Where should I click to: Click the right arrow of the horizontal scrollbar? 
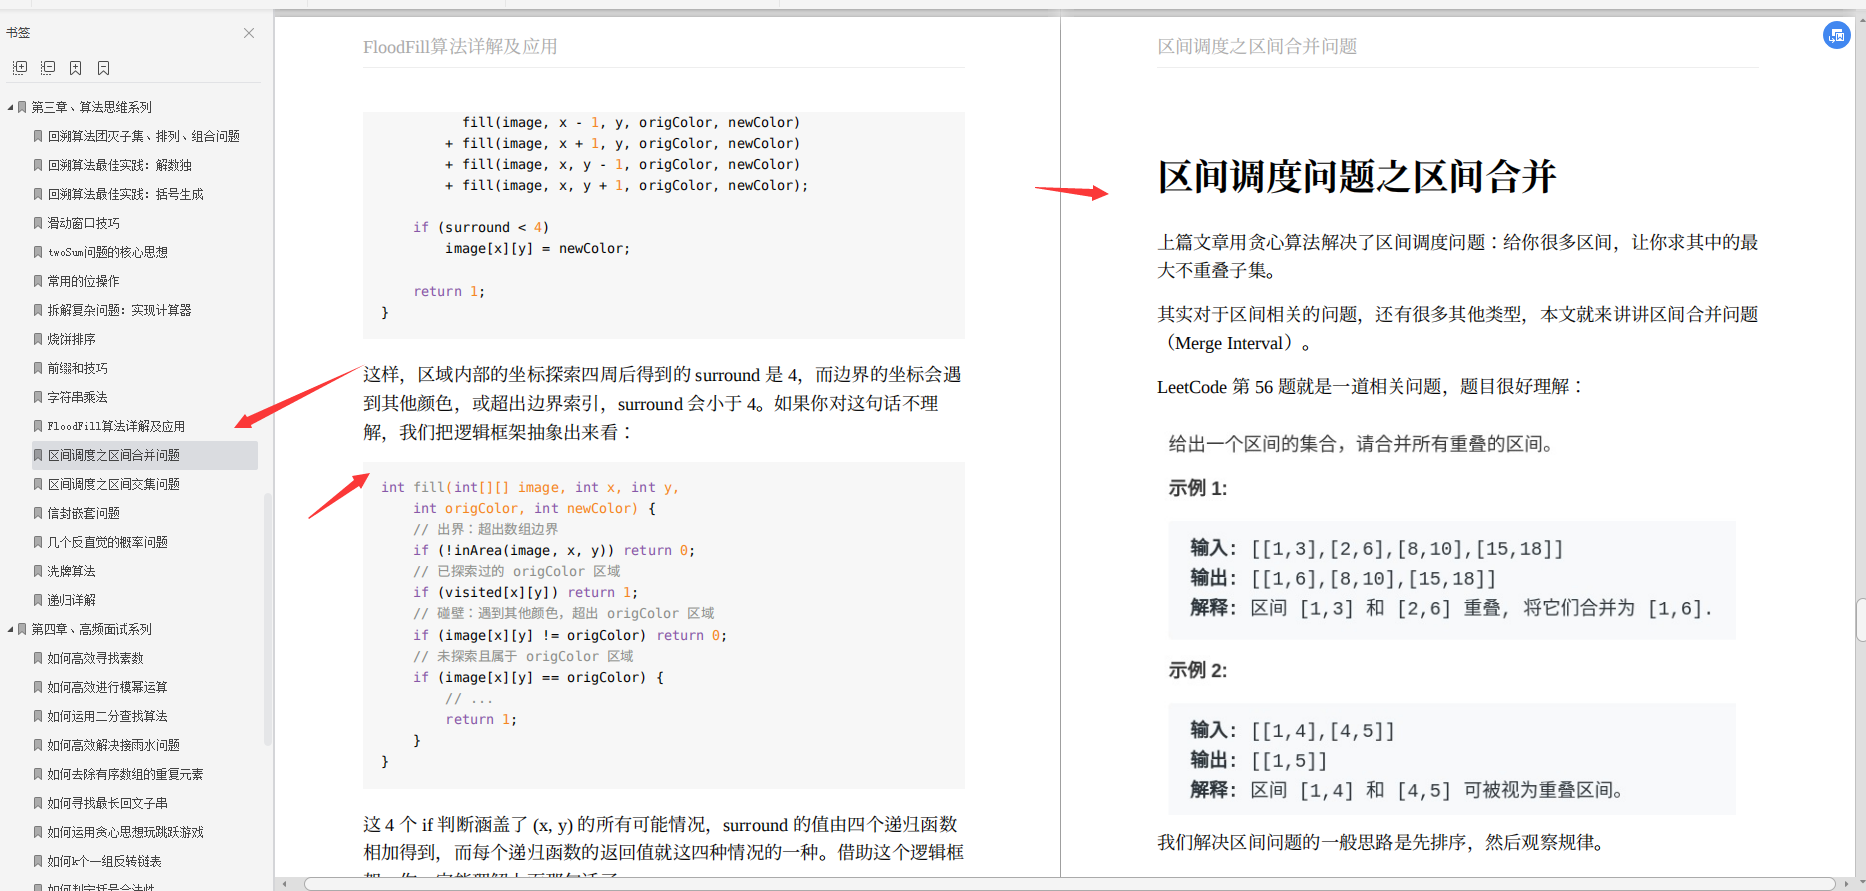[1845, 884]
